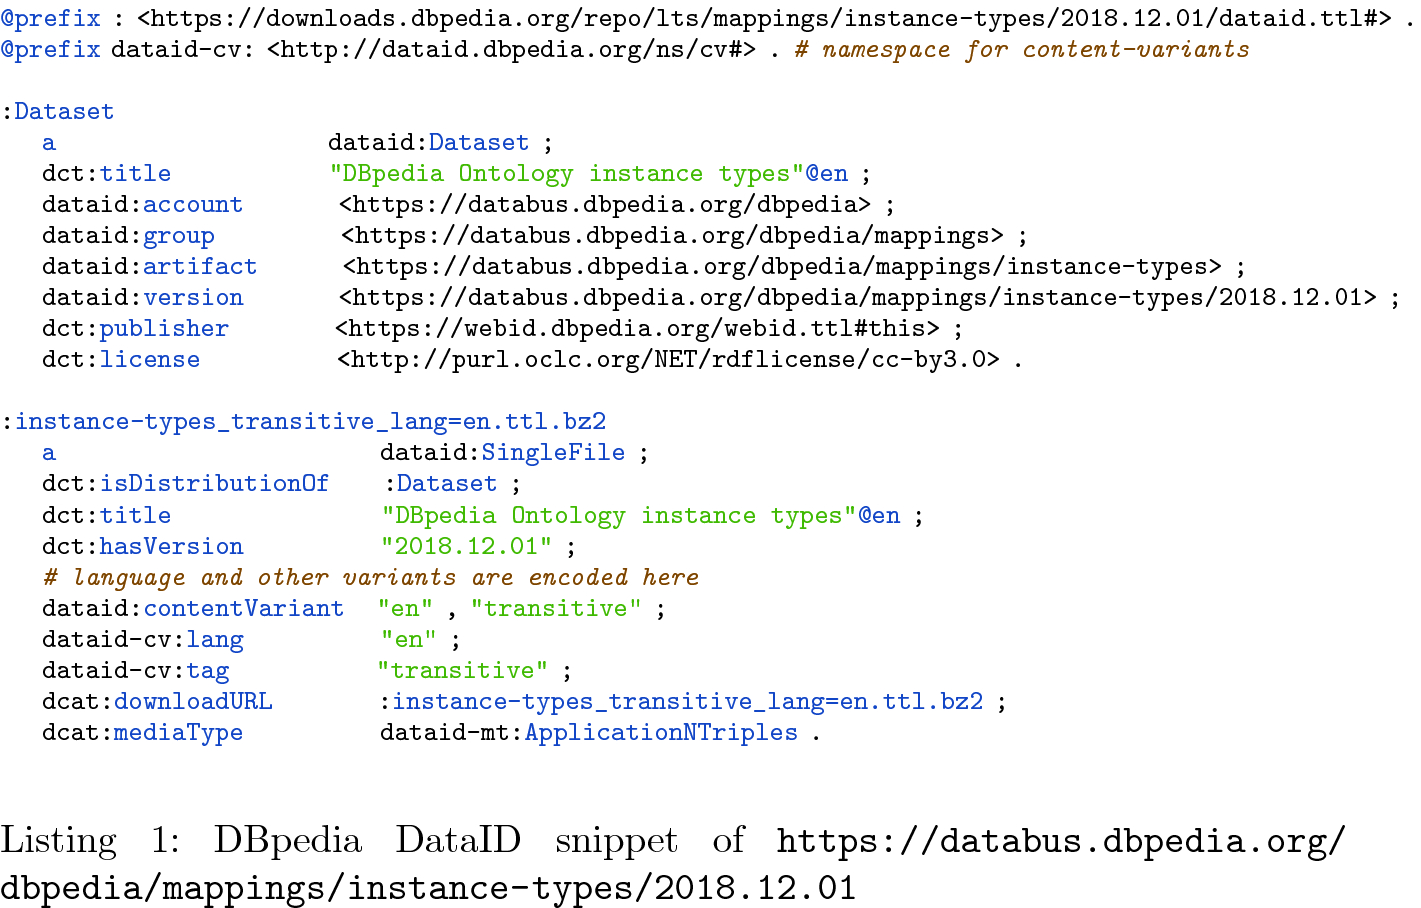Click the comment '# namespace for content-variants'
Viewport: 1421px width, 908px height.
pos(1022,49)
